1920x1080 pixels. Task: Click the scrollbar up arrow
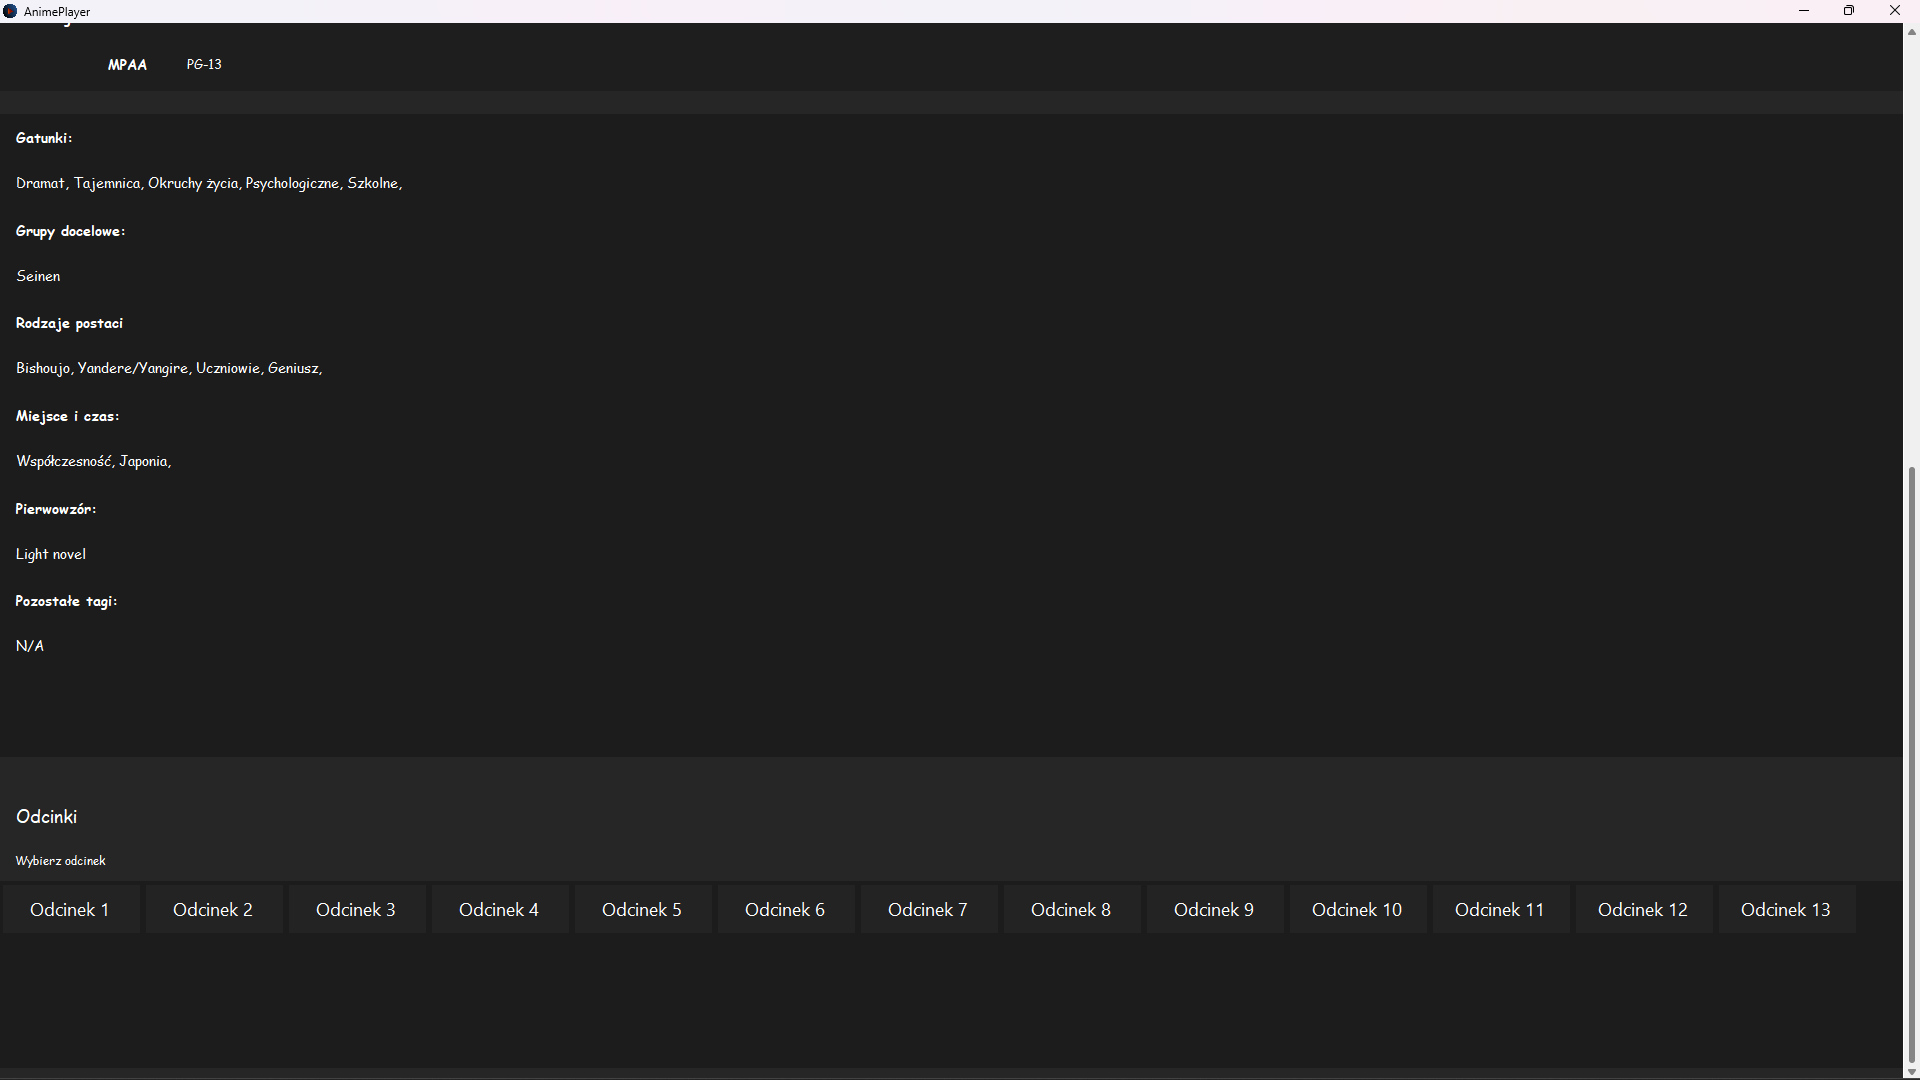pos(1911,31)
